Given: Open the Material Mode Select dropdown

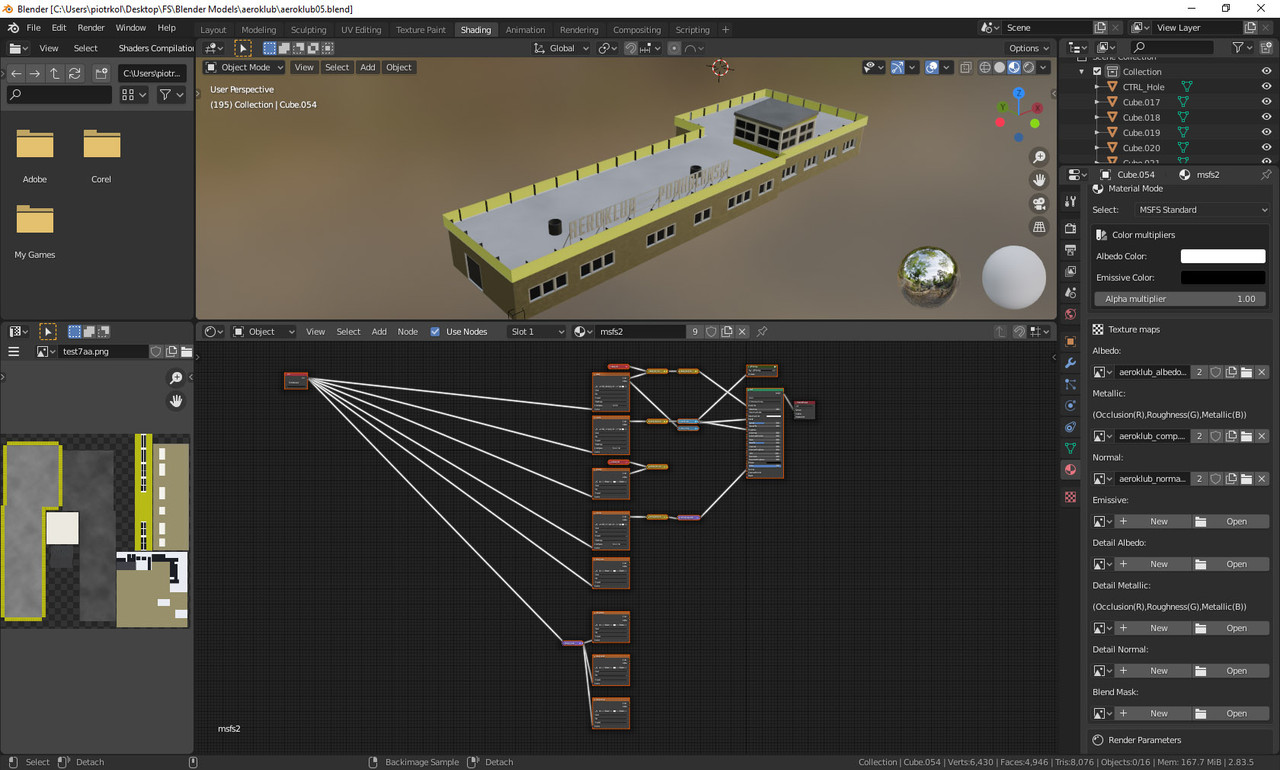Looking at the screenshot, I should coord(1204,210).
